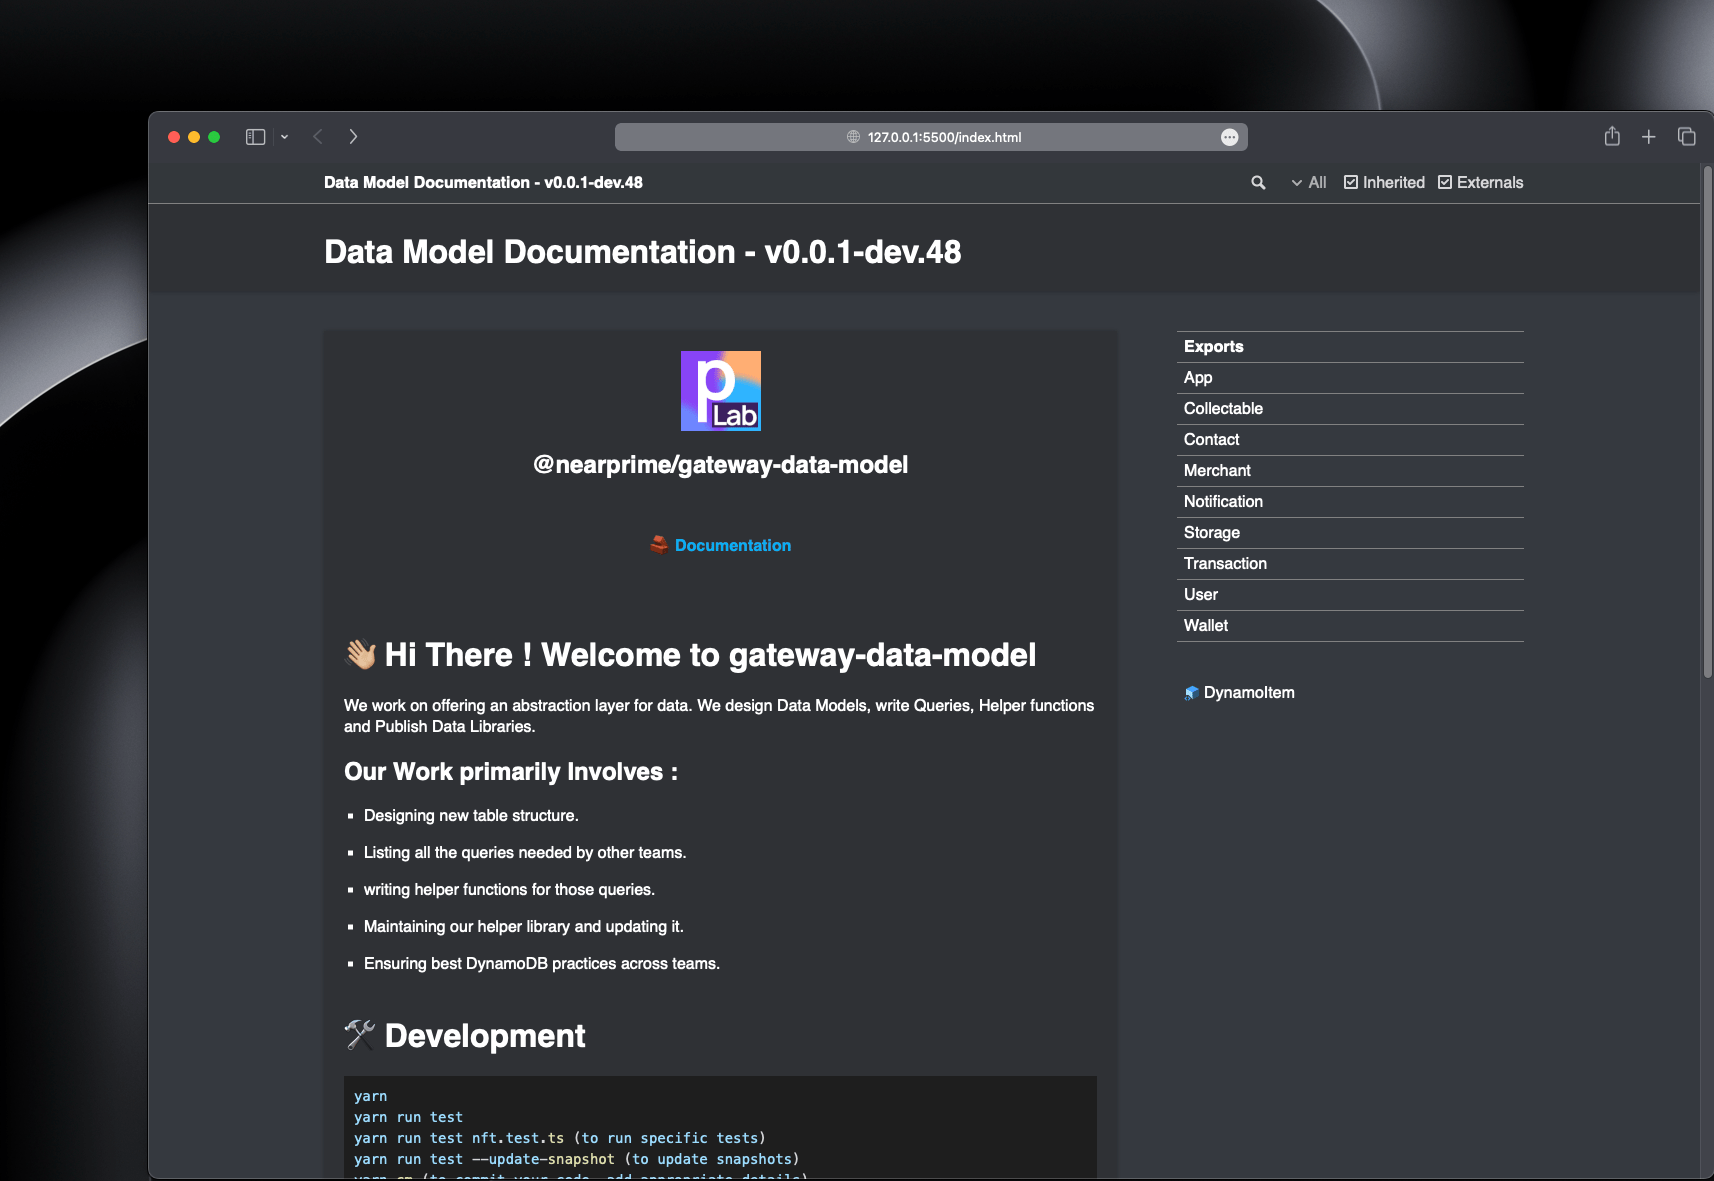Select the address bar URL field
Image resolution: width=1714 pixels, height=1181 pixels.
pyautogui.click(x=931, y=137)
